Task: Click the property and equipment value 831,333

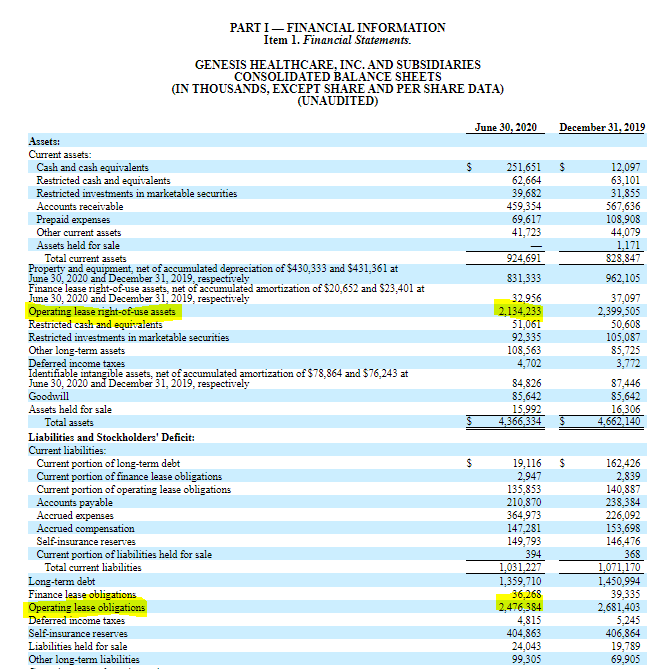Action: [x=524, y=278]
